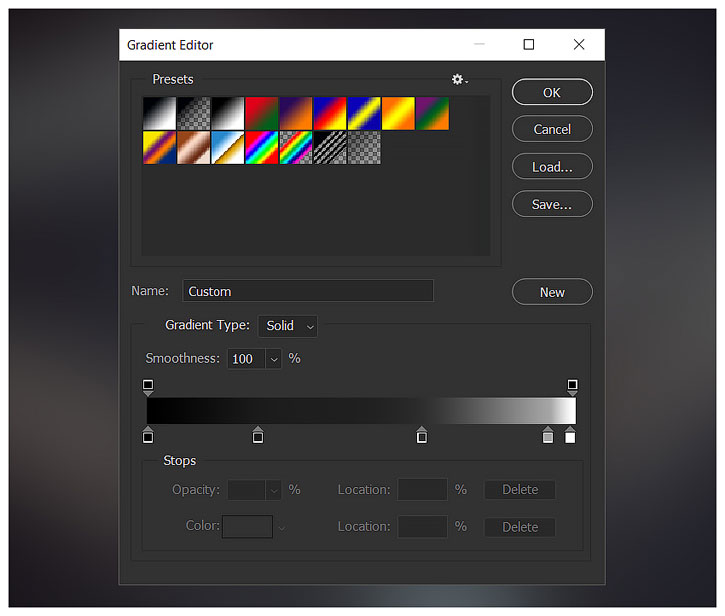Click the Color swatch in Stops

(247, 527)
